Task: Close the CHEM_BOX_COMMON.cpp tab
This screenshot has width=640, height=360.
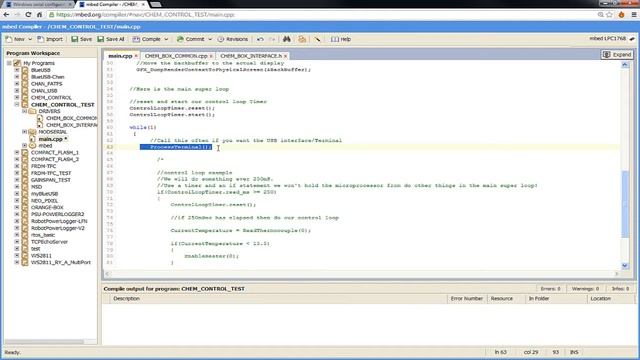Action: (211, 56)
